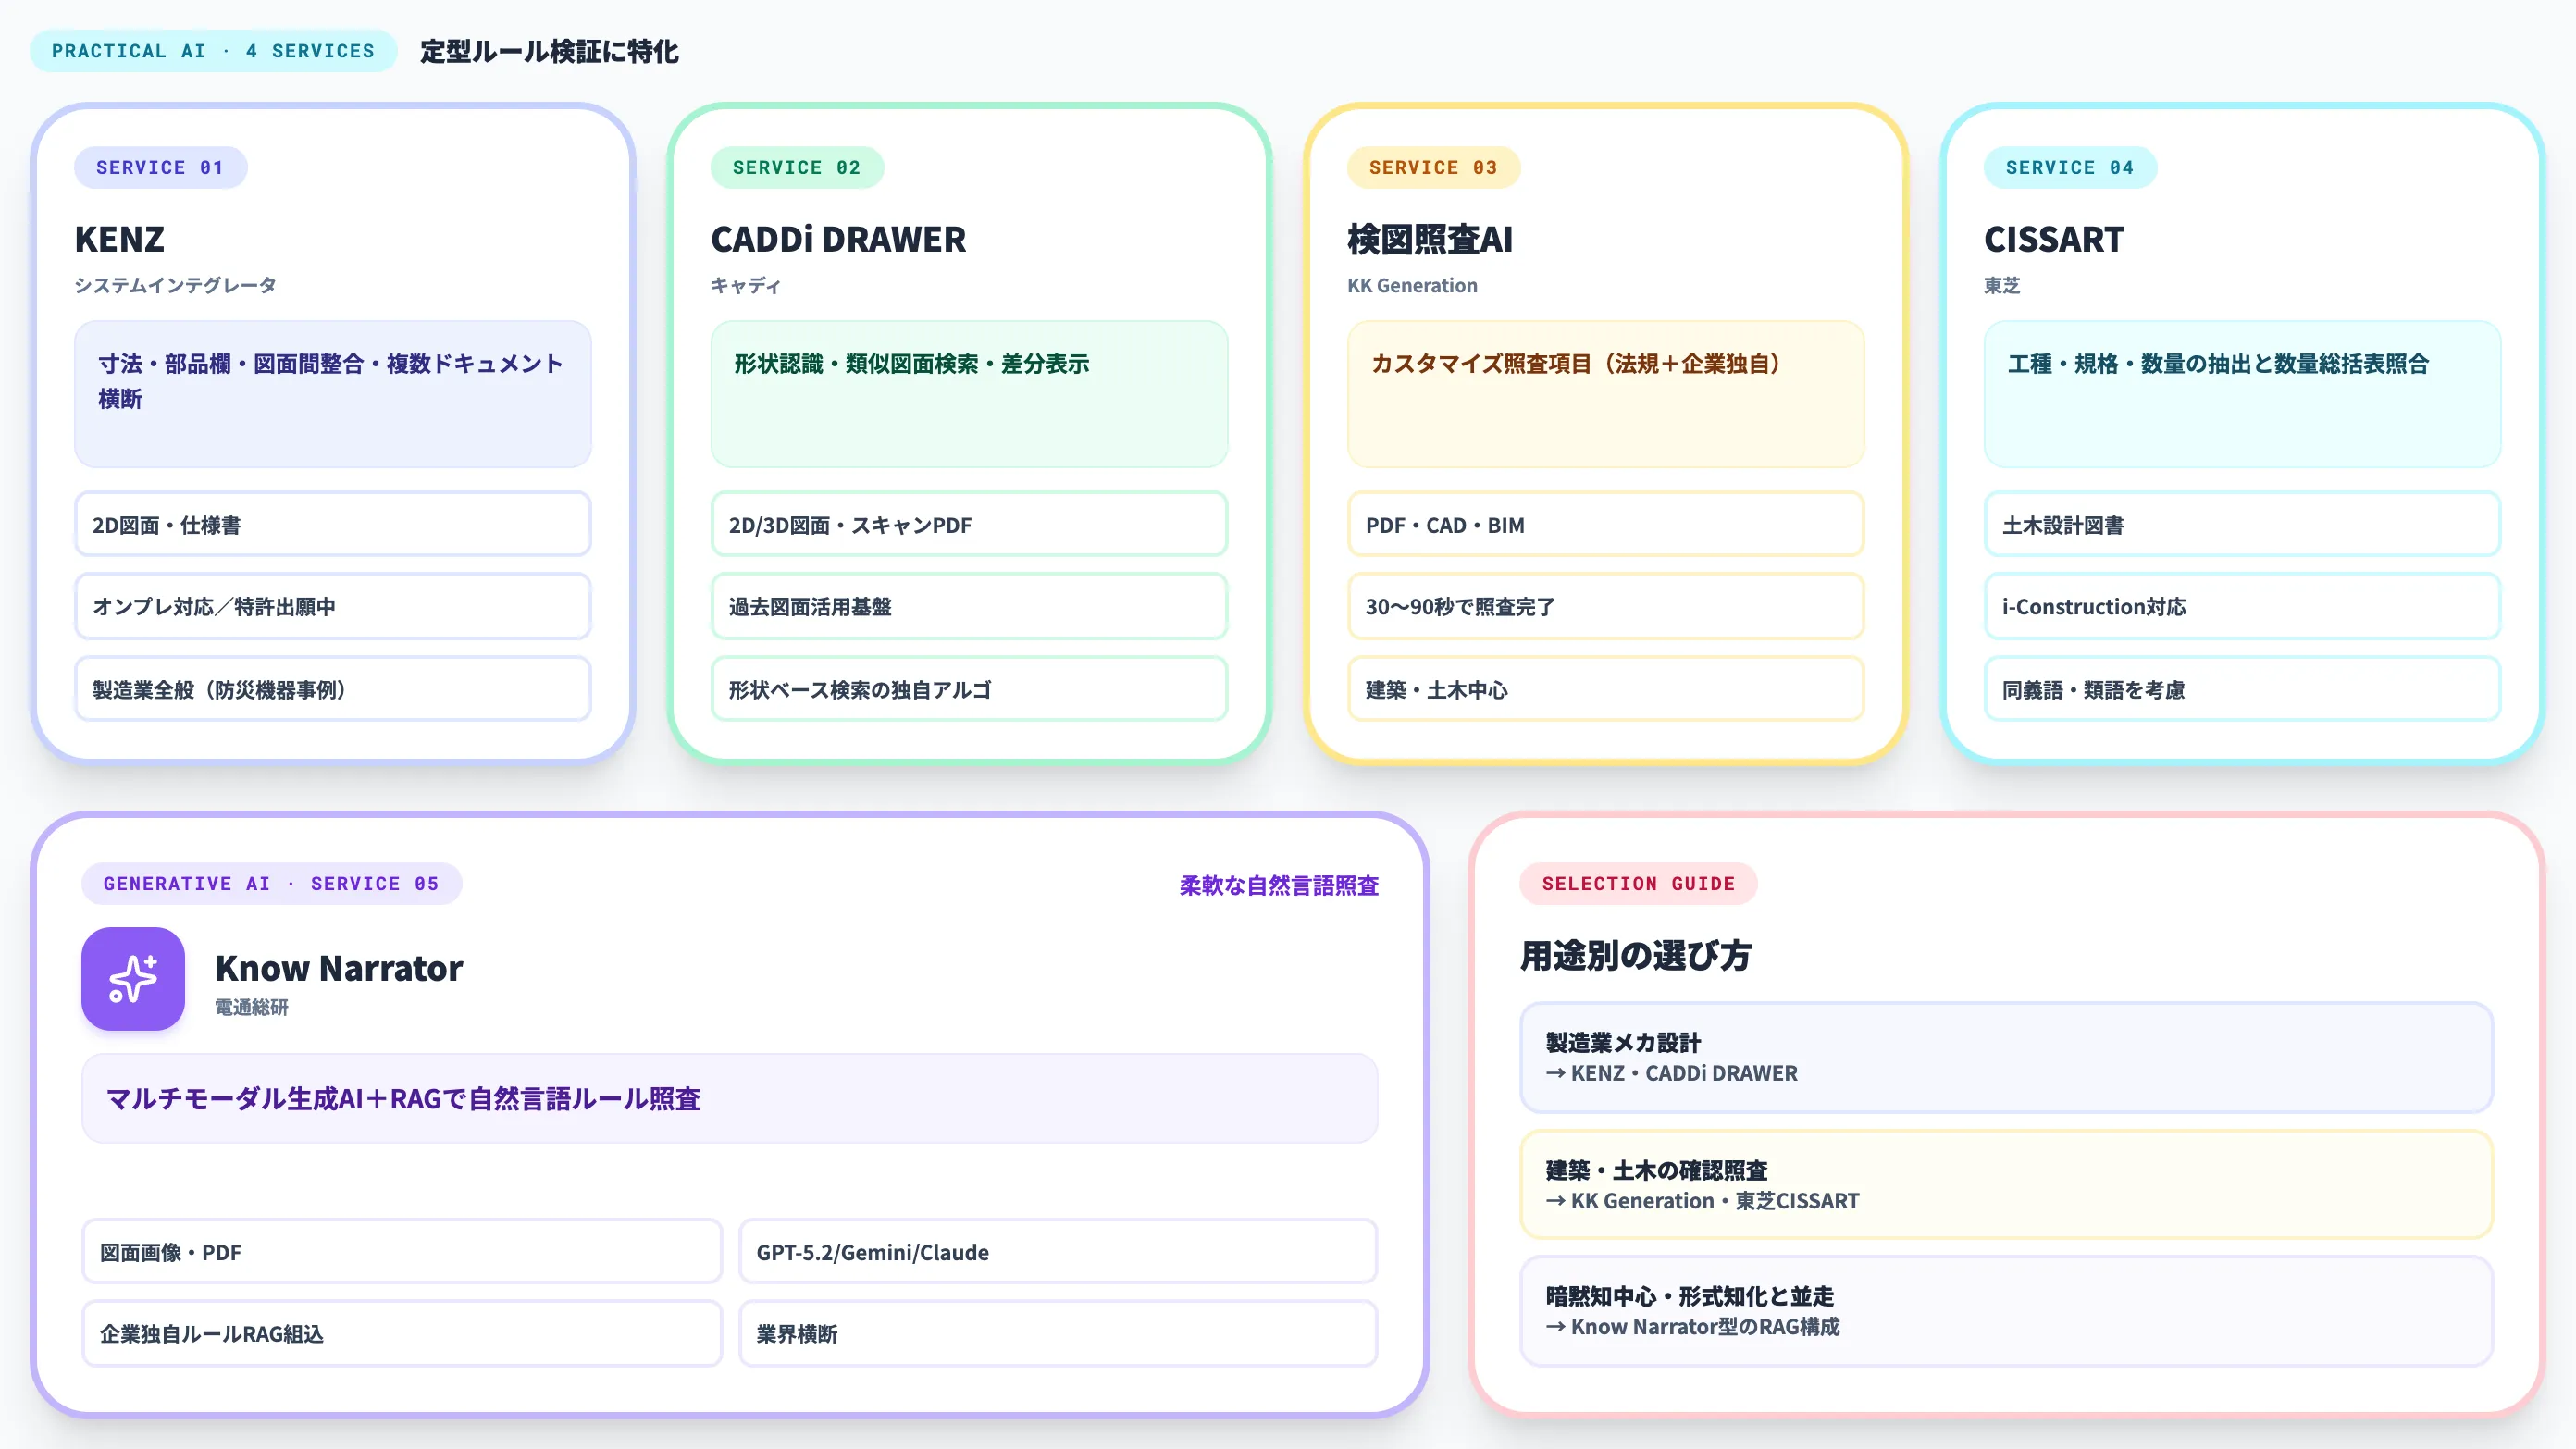This screenshot has height=1449, width=2576.
Task: Click the 東芝 subtitle under CISSART
Action: (2002, 285)
